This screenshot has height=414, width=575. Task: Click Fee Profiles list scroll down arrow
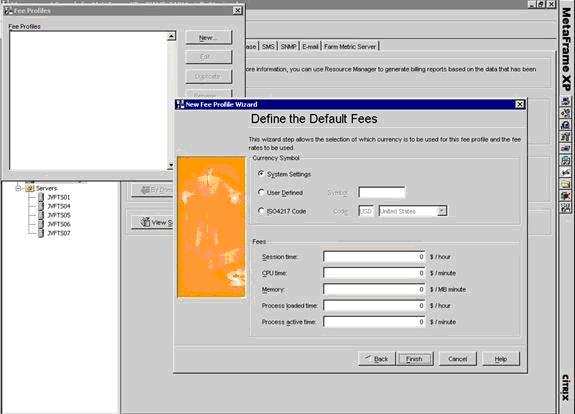click(x=171, y=166)
